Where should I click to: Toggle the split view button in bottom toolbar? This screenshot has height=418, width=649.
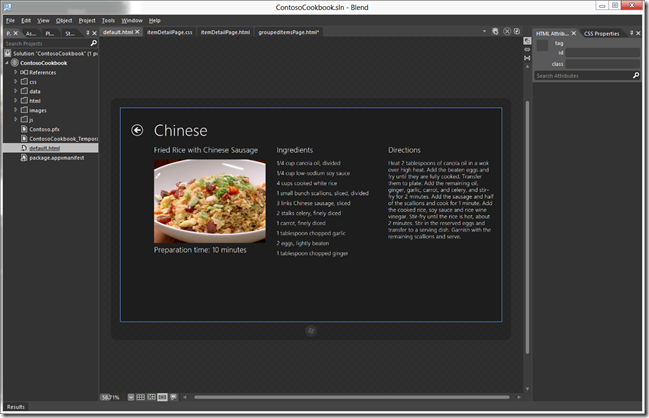pyautogui.click(x=162, y=397)
